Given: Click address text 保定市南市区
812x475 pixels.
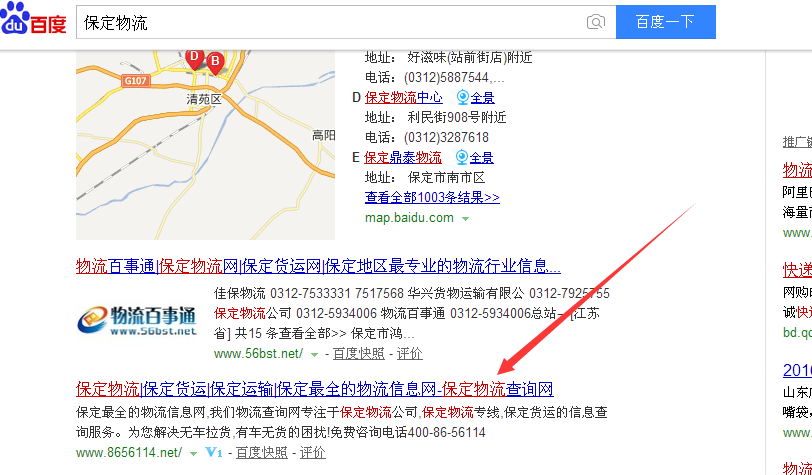Looking at the screenshot, I should [446, 178].
